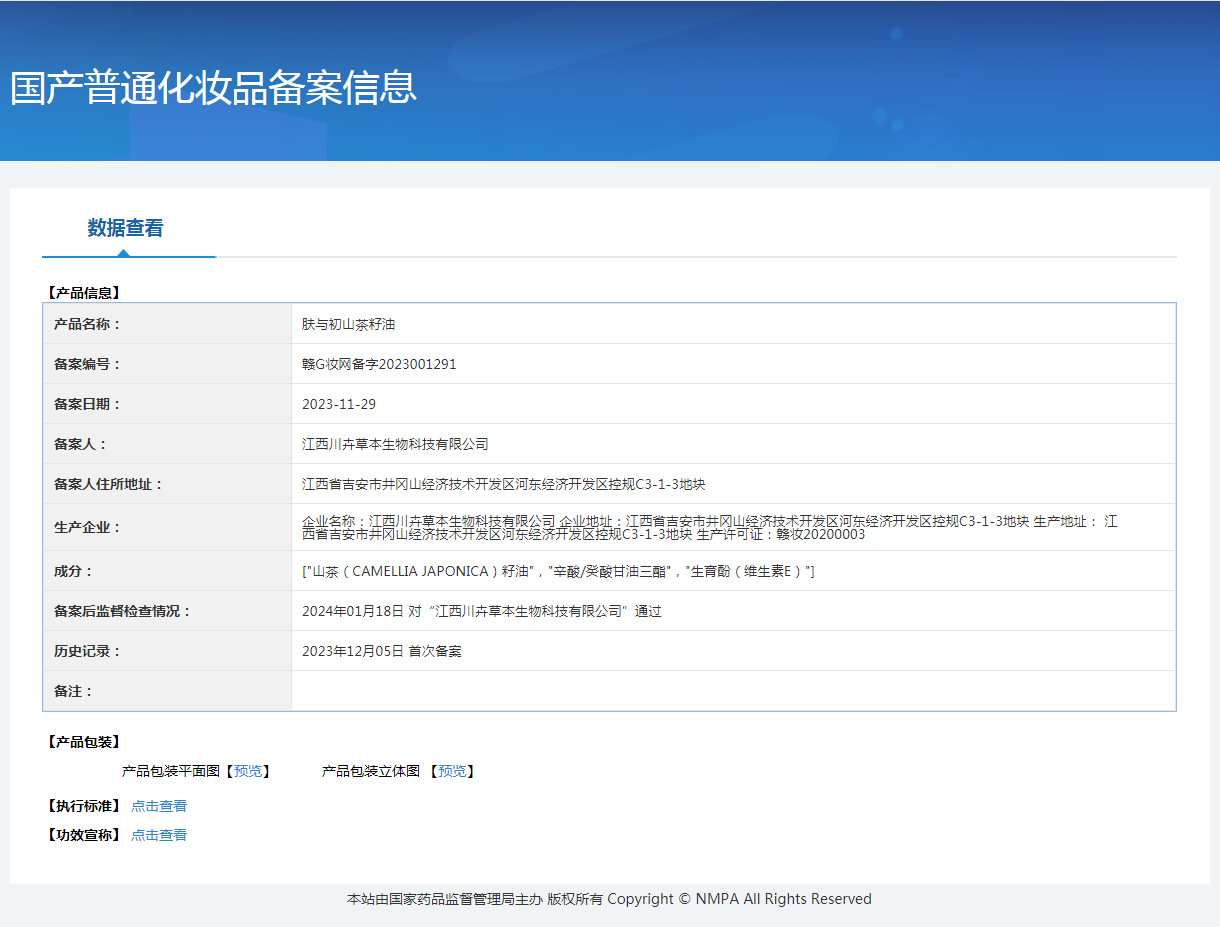Image resolution: width=1220 pixels, height=927 pixels.
Task: Open 预览 link for 产品包装平面图
Action: pos(248,771)
